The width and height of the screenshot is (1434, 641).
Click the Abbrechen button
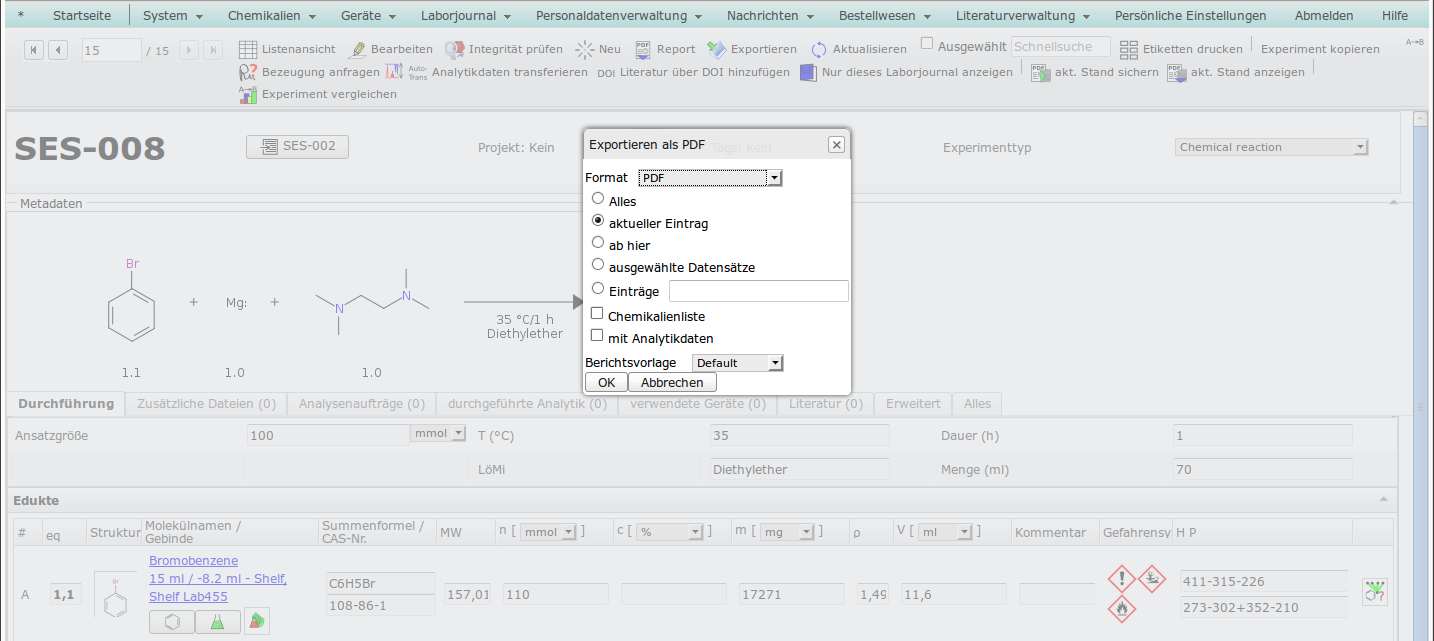coord(672,383)
